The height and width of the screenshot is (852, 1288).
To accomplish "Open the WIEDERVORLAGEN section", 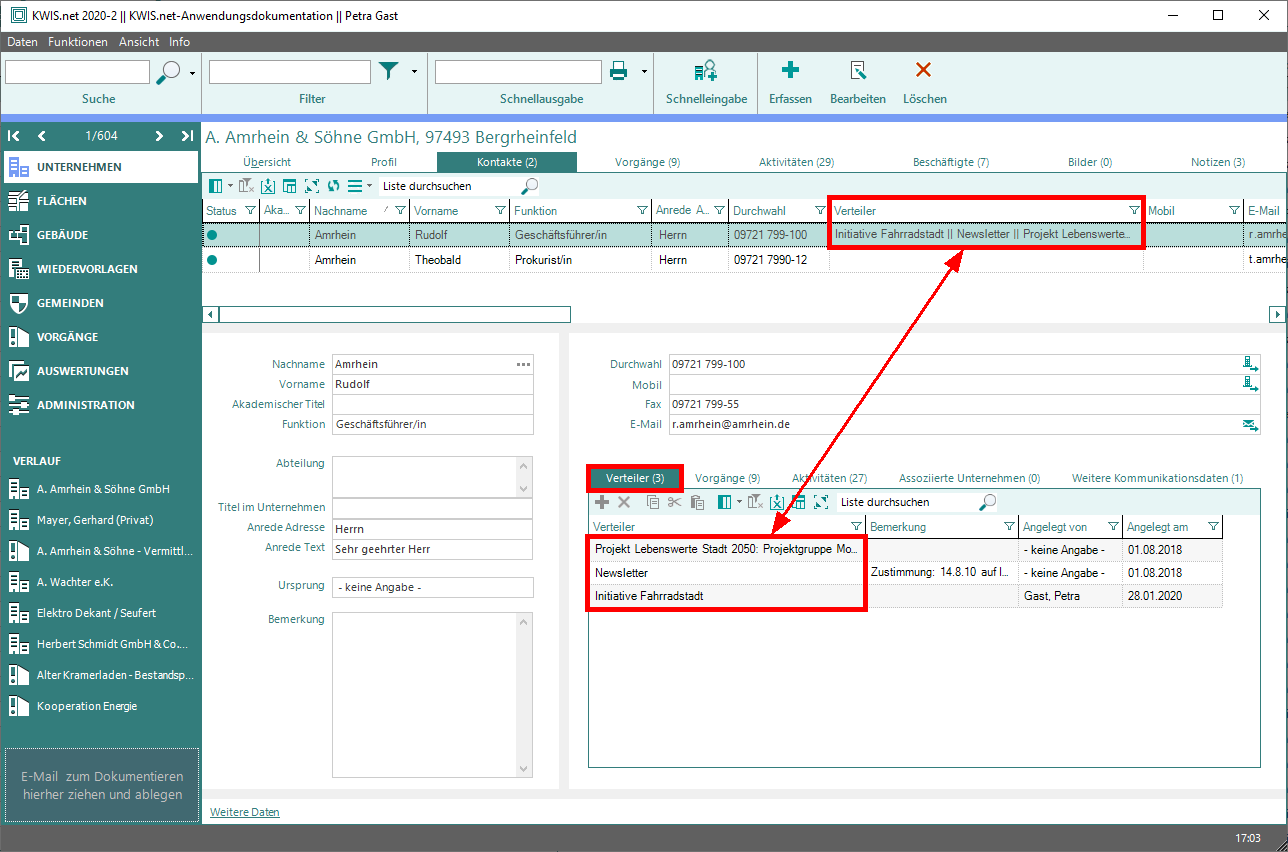I will [x=100, y=269].
